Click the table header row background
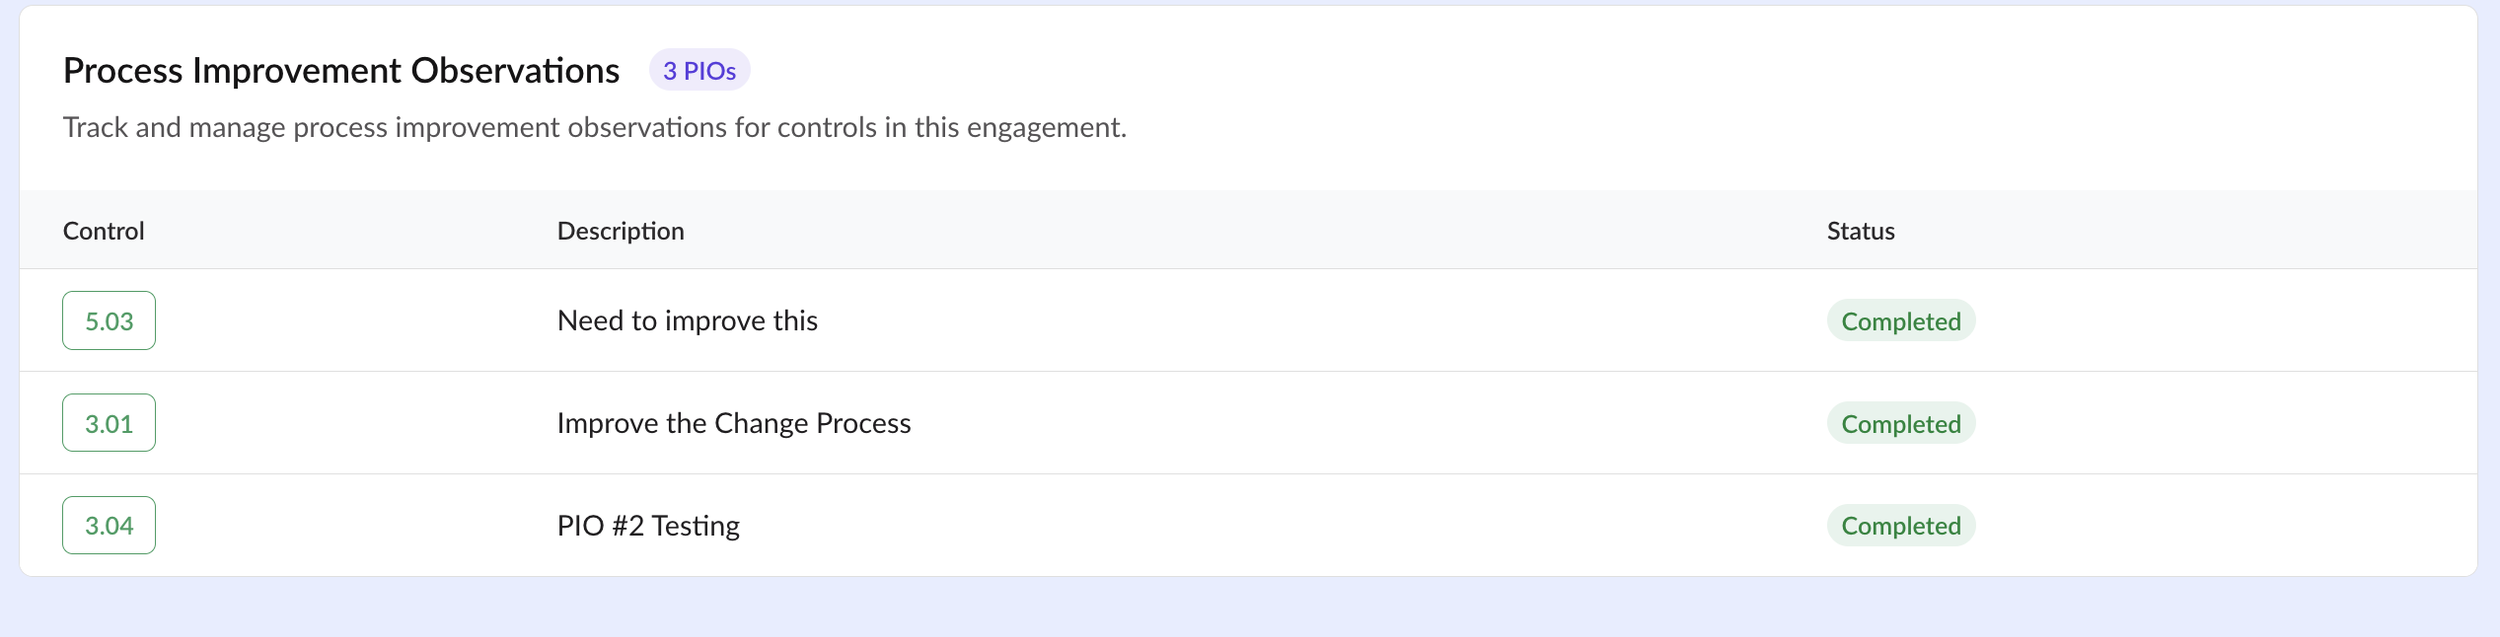The height and width of the screenshot is (637, 2500). click(1248, 230)
